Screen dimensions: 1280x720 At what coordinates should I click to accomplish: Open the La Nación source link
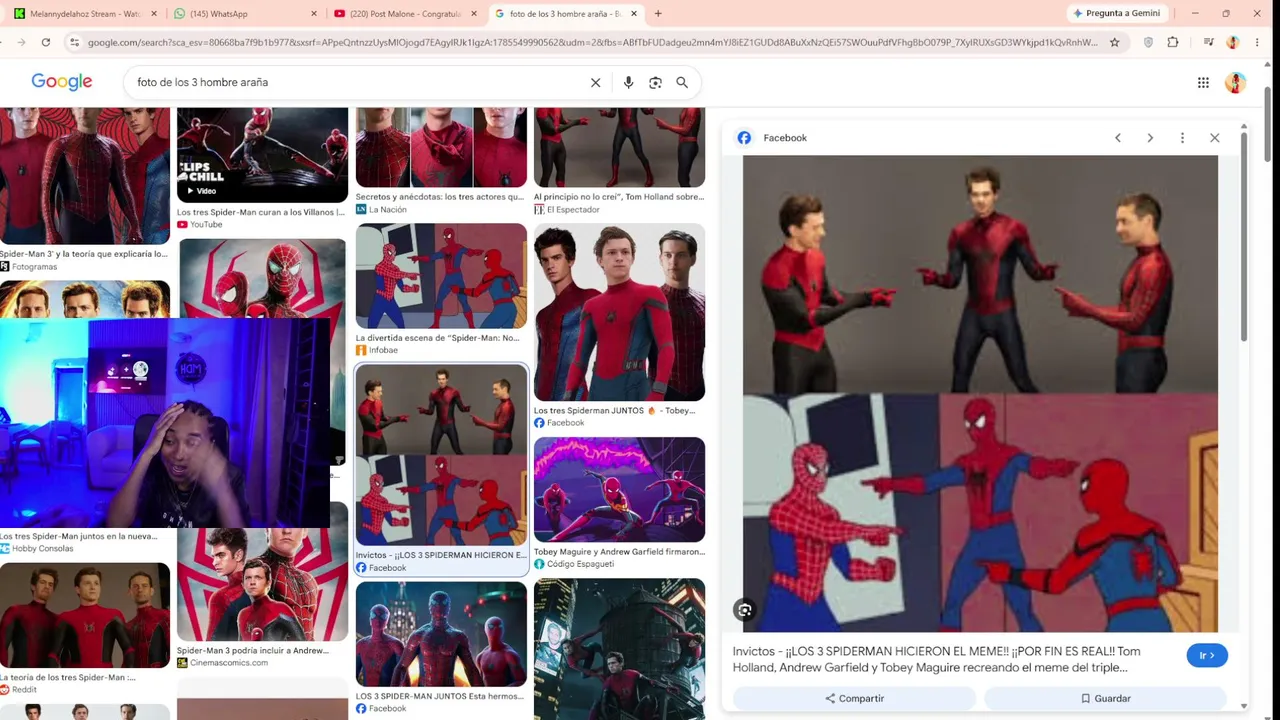[x=382, y=210]
